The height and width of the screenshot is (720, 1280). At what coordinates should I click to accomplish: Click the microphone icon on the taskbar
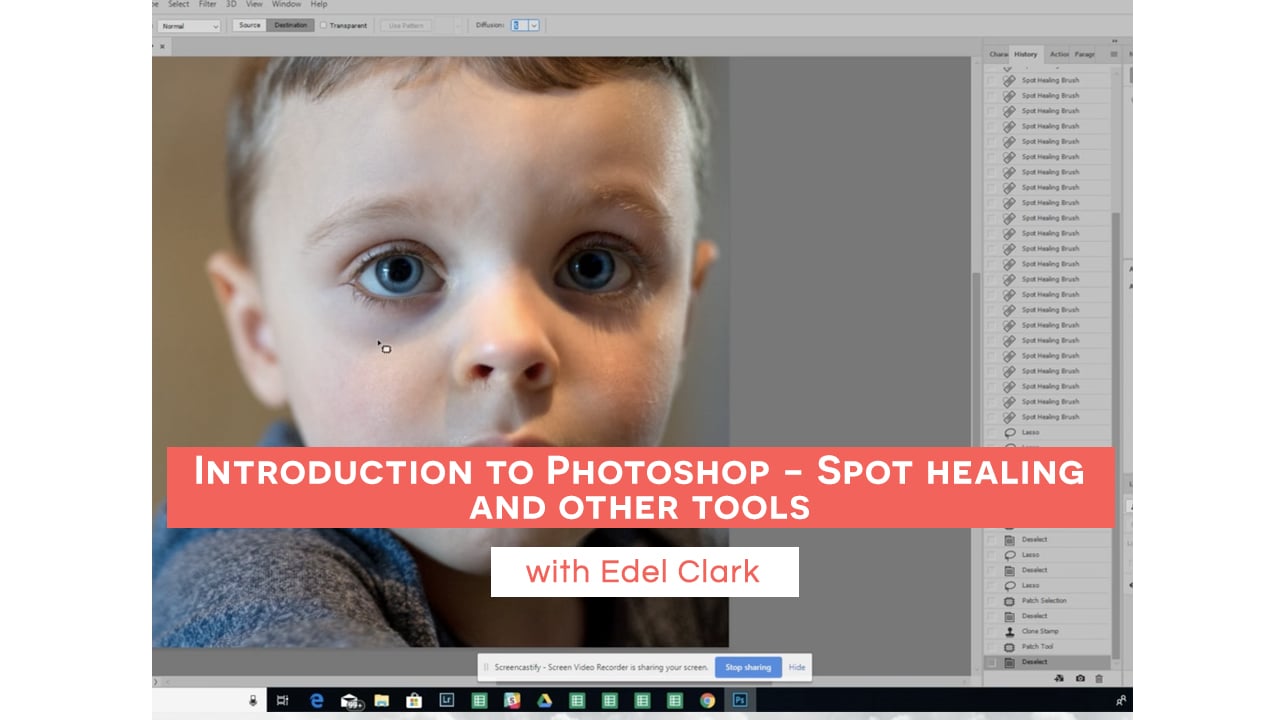(253, 701)
